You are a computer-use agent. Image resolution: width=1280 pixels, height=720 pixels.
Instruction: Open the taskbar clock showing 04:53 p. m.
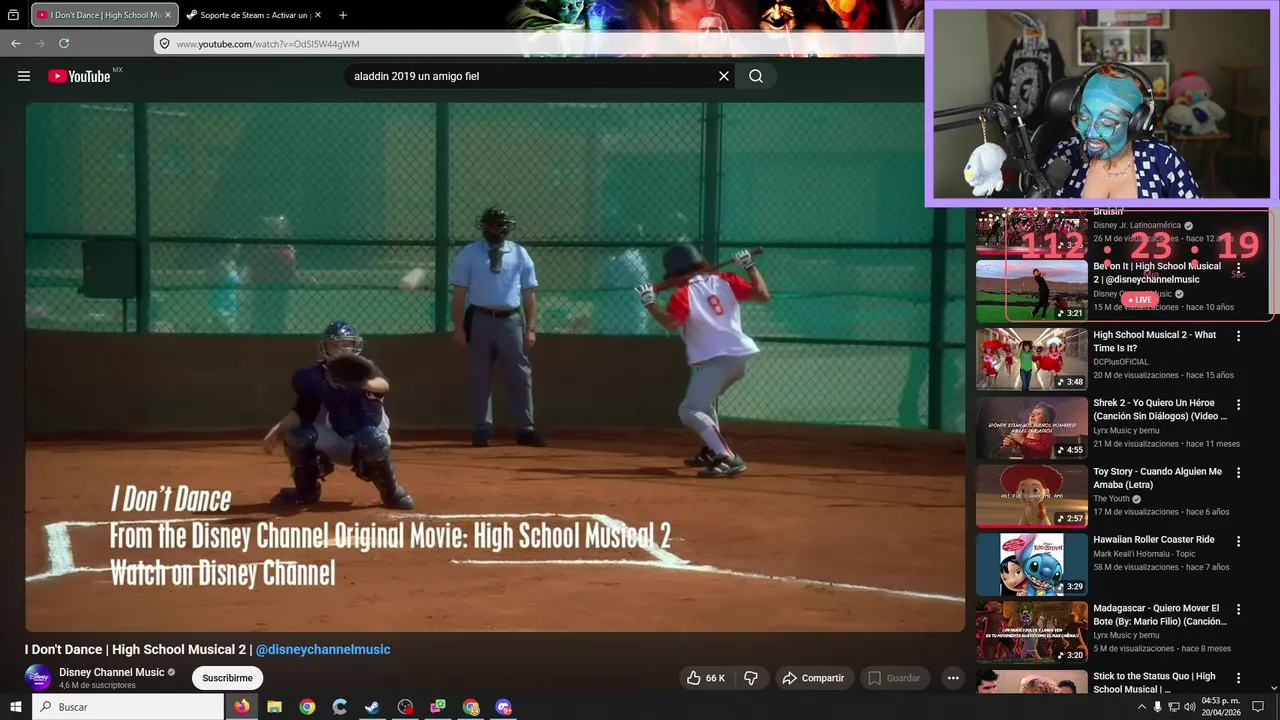click(x=1220, y=707)
